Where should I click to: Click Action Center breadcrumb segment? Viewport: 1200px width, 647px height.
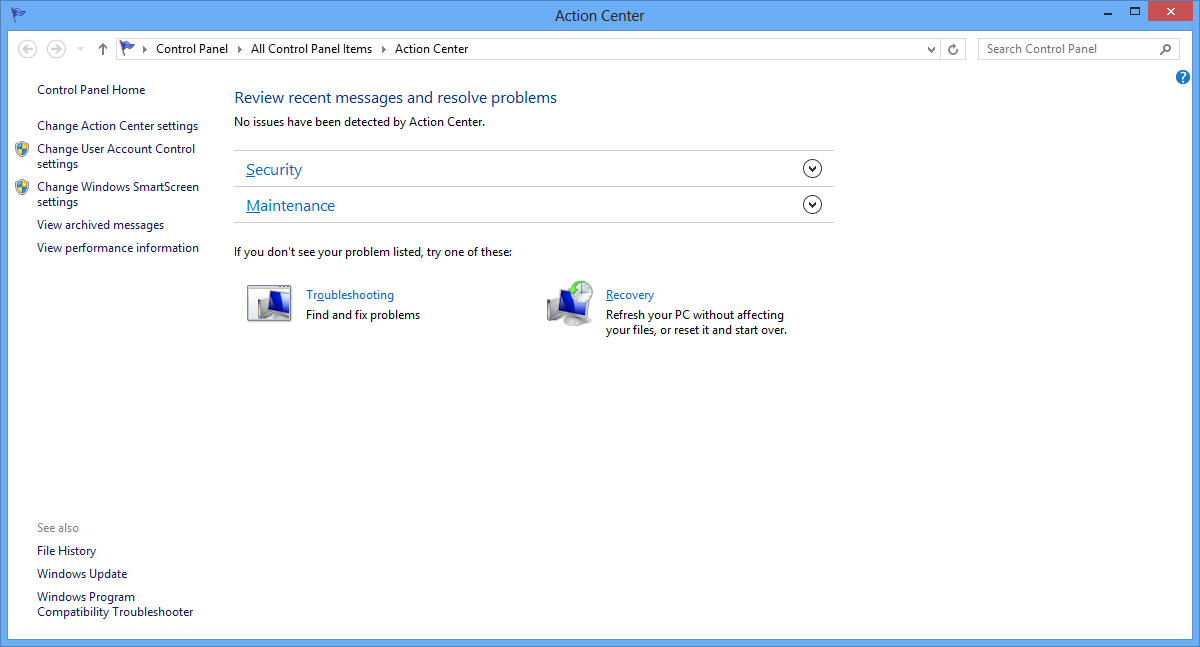coord(431,49)
